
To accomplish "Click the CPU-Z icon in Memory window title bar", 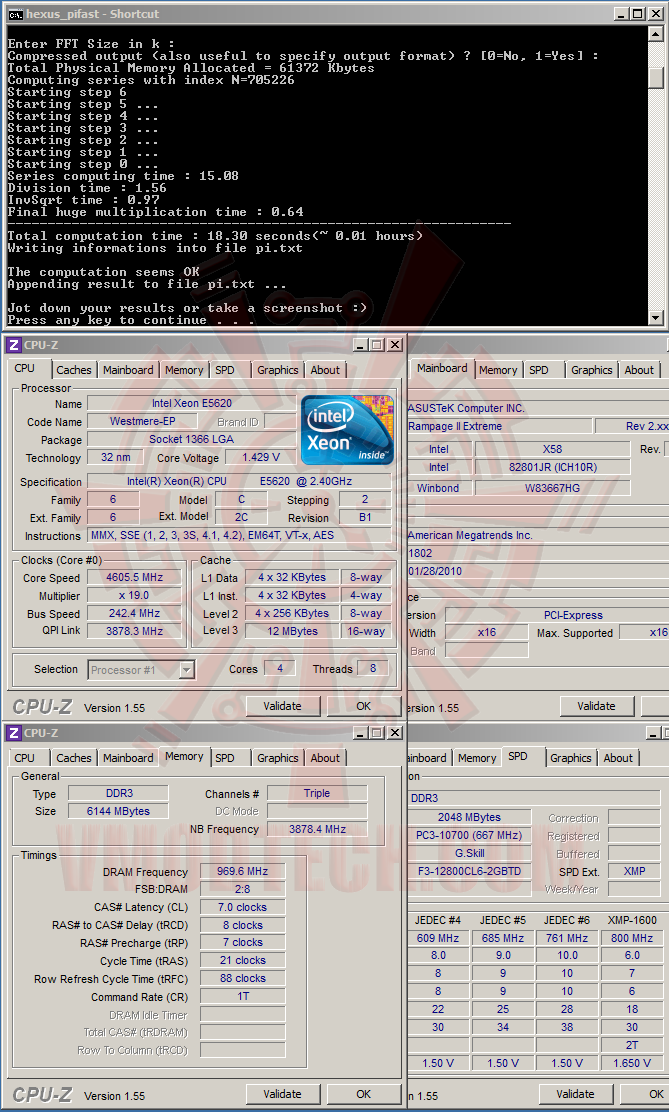I will tap(13, 733).
